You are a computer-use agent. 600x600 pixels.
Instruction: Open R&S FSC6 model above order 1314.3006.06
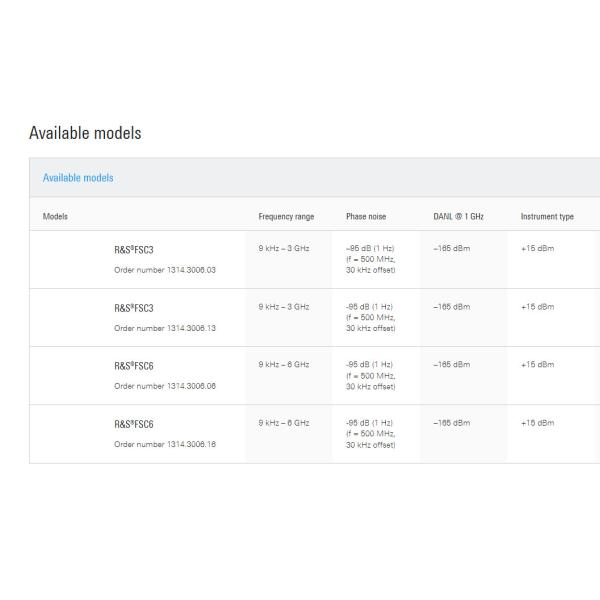pyautogui.click(x=134, y=366)
